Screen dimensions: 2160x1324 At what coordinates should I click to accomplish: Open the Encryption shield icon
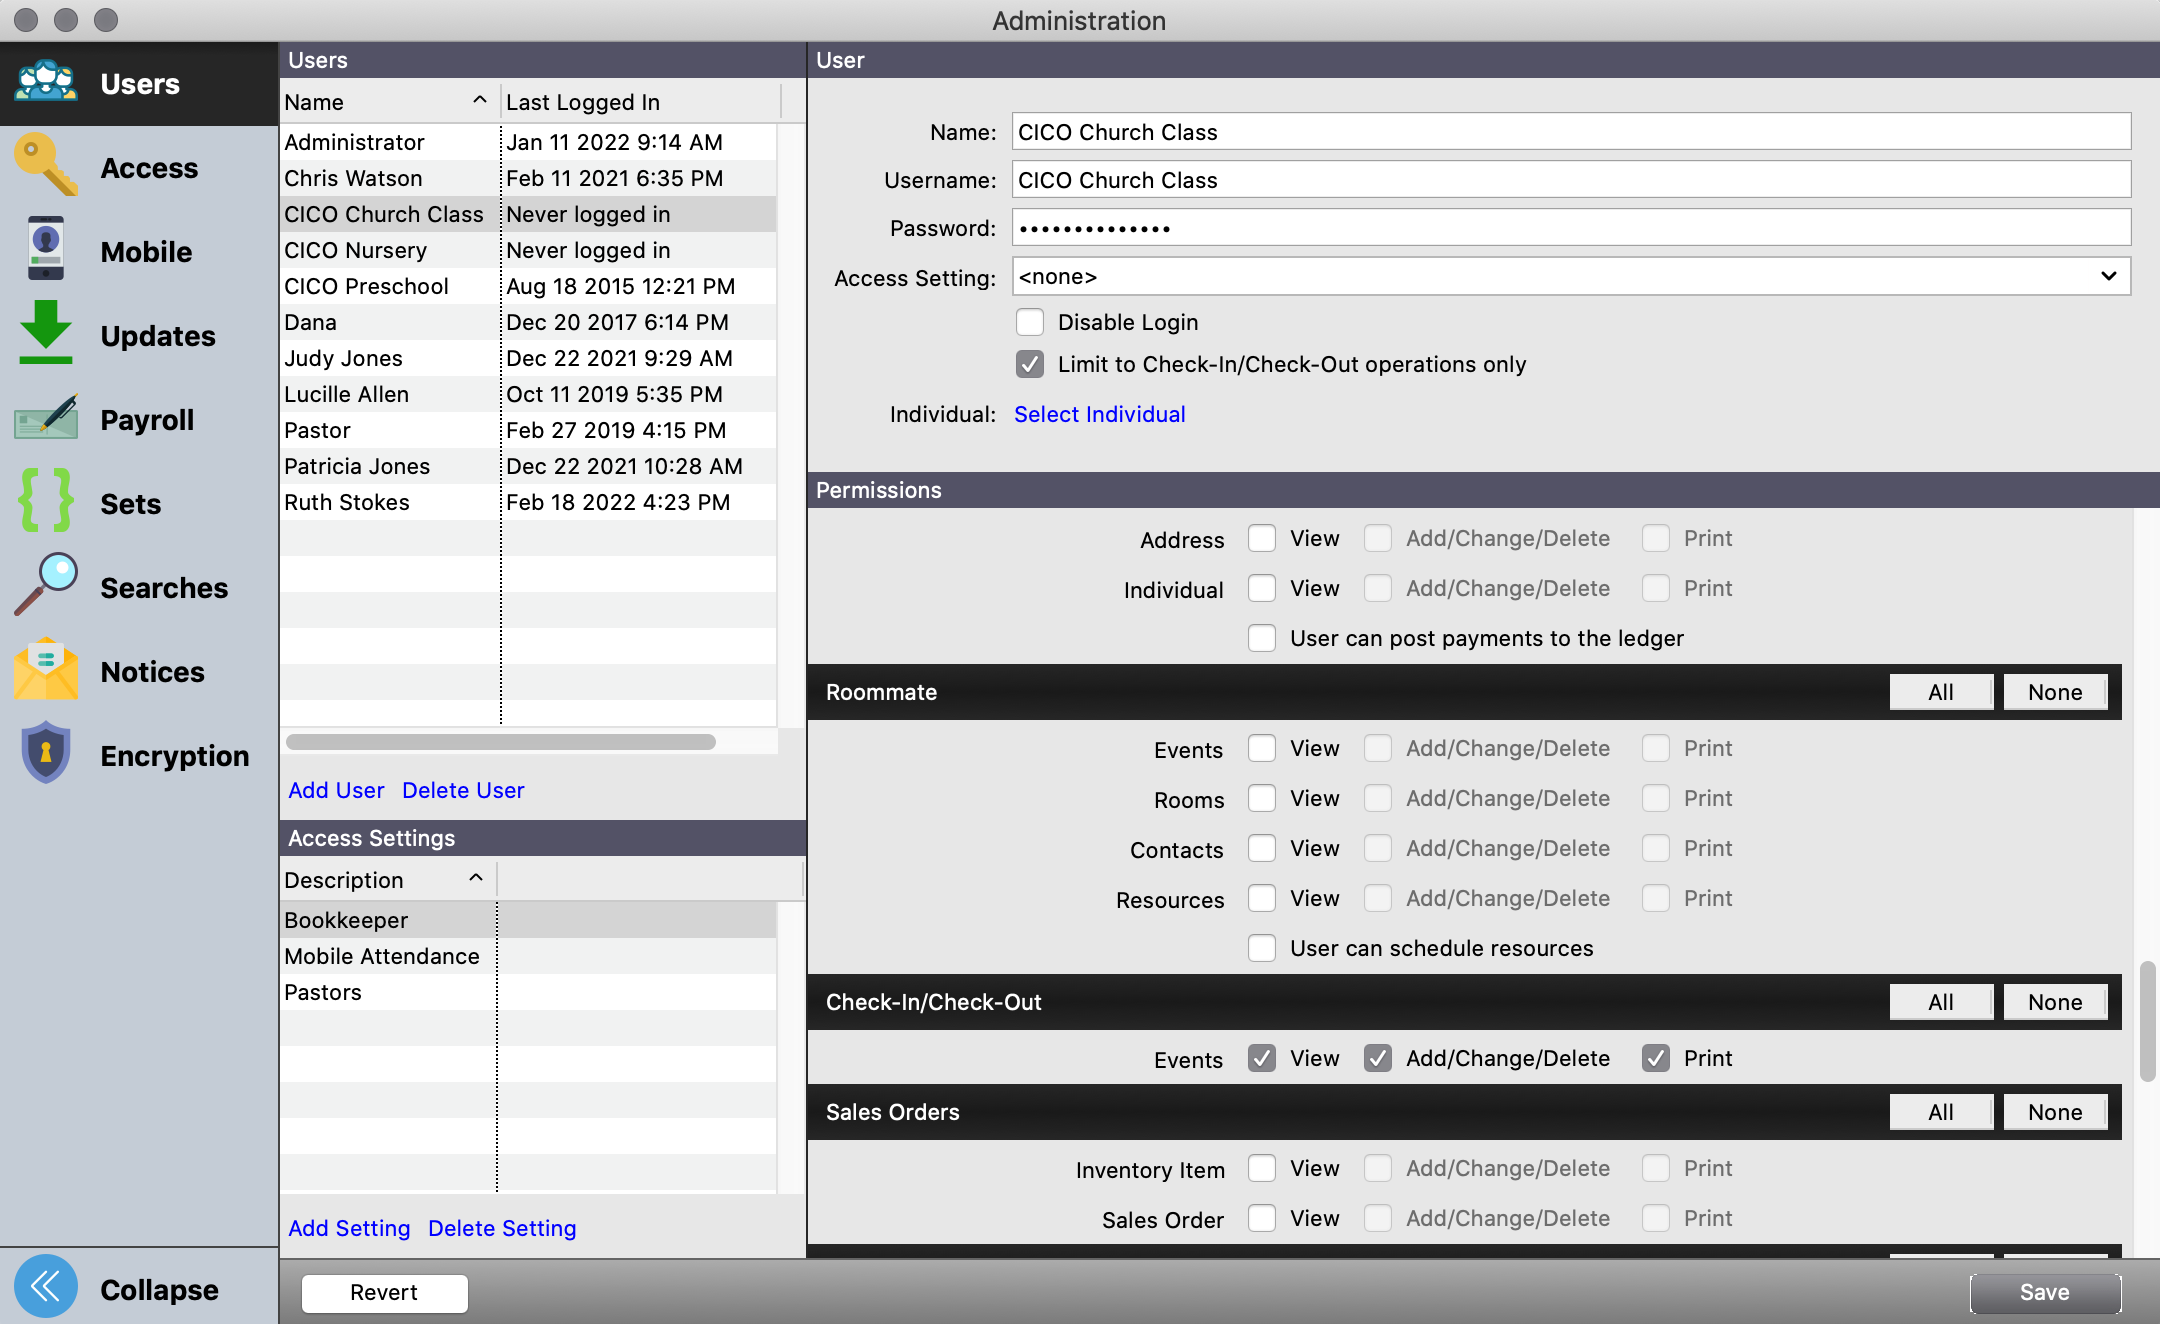(46, 753)
